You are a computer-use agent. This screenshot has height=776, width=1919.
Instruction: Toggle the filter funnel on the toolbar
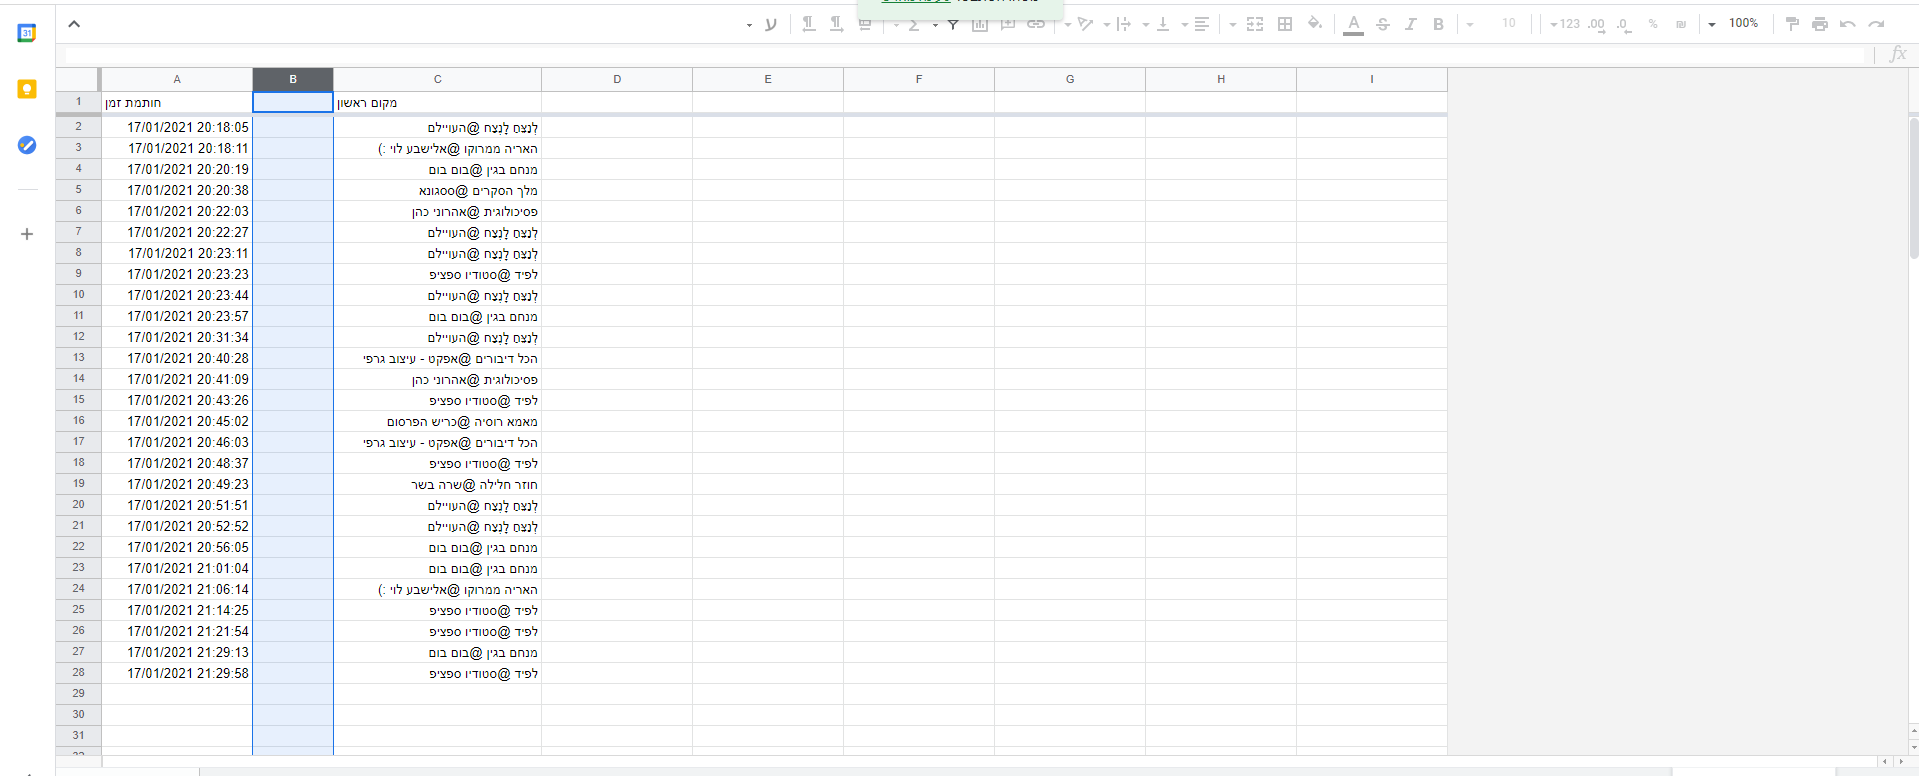(x=952, y=24)
